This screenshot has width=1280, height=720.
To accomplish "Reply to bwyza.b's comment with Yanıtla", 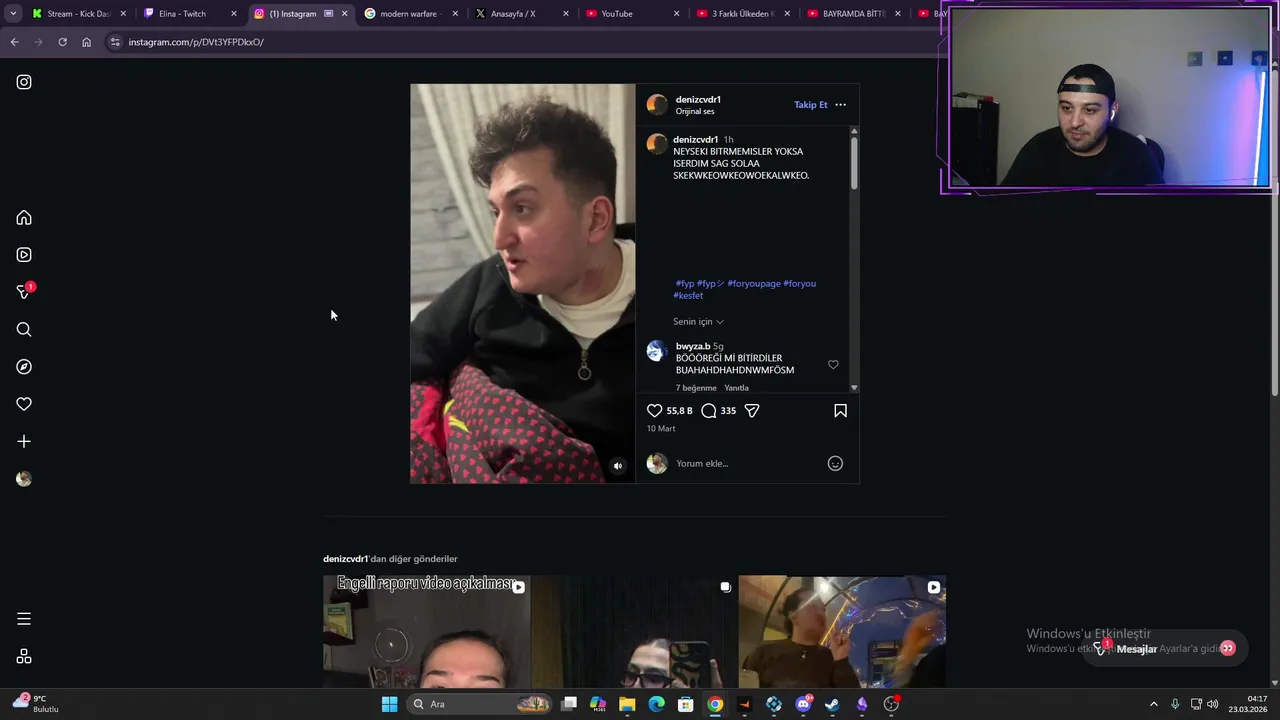I will click(736, 388).
